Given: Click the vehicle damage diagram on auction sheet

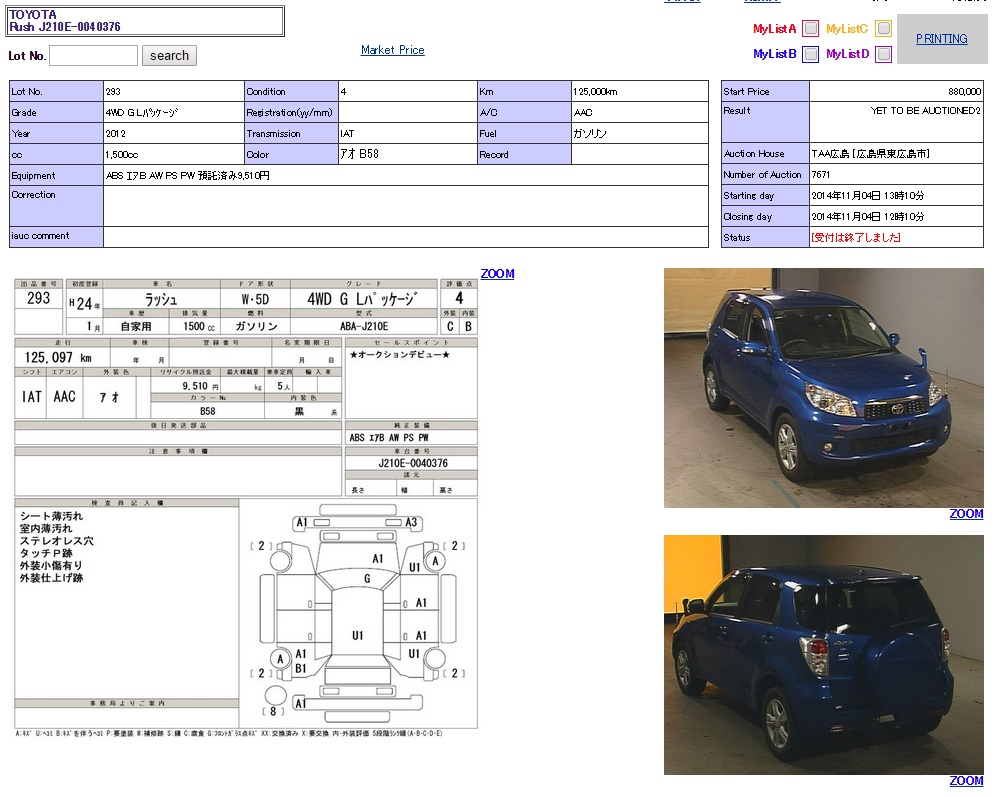Looking at the screenshot, I should click(358, 612).
